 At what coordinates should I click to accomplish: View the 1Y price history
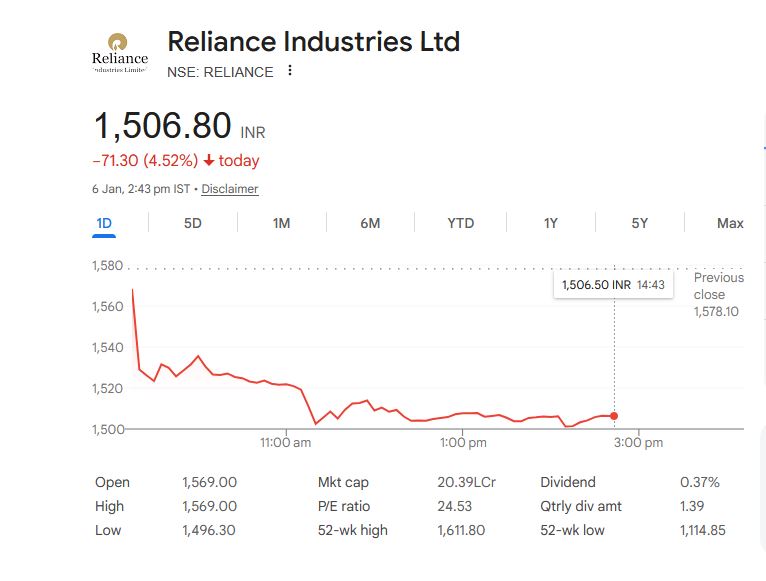[x=551, y=223]
